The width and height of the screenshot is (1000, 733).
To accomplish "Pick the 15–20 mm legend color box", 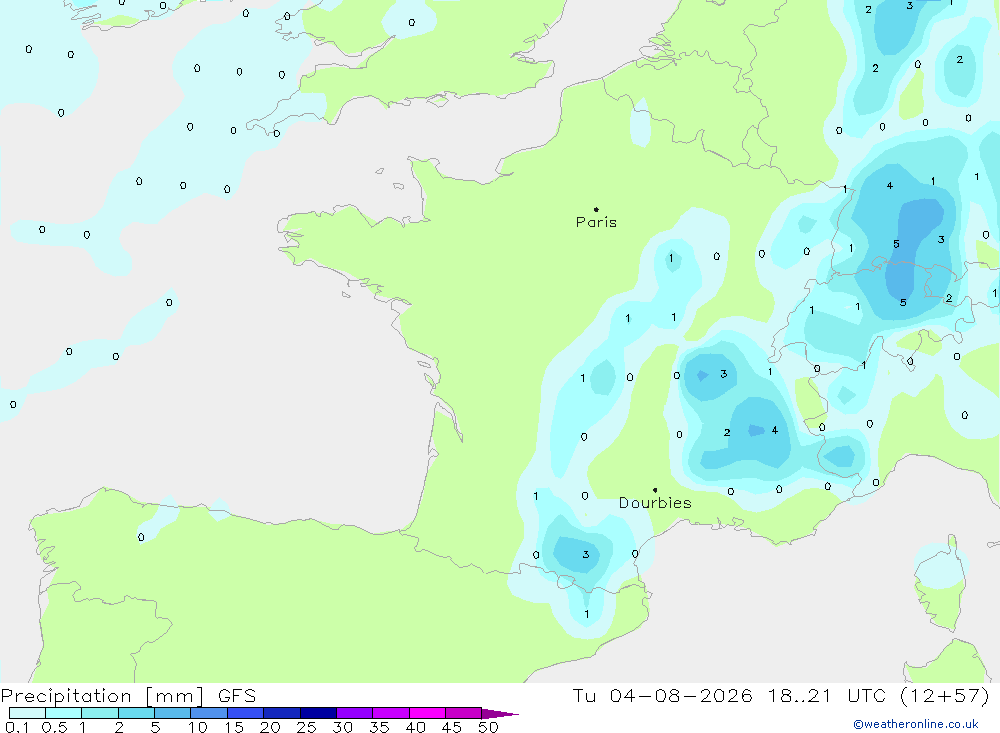I will click(246, 713).
